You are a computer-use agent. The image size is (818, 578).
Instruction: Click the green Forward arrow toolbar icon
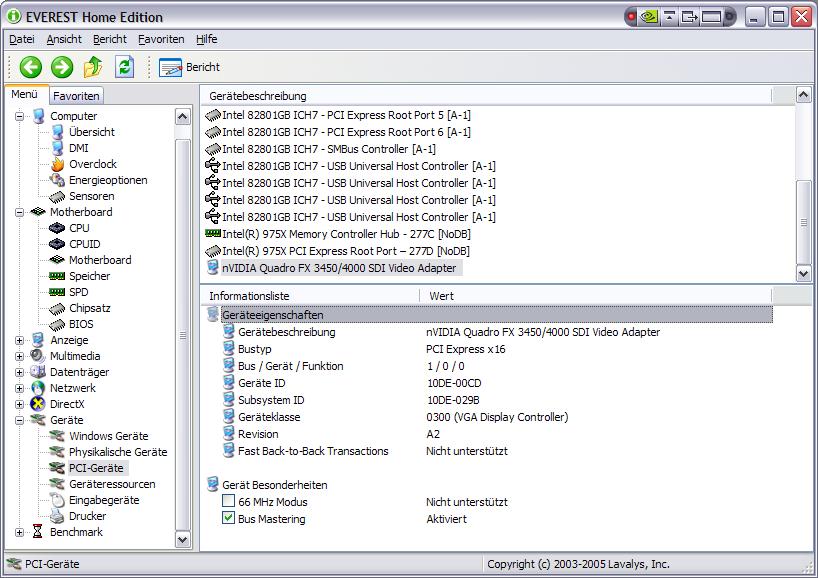tap(62, 67)
